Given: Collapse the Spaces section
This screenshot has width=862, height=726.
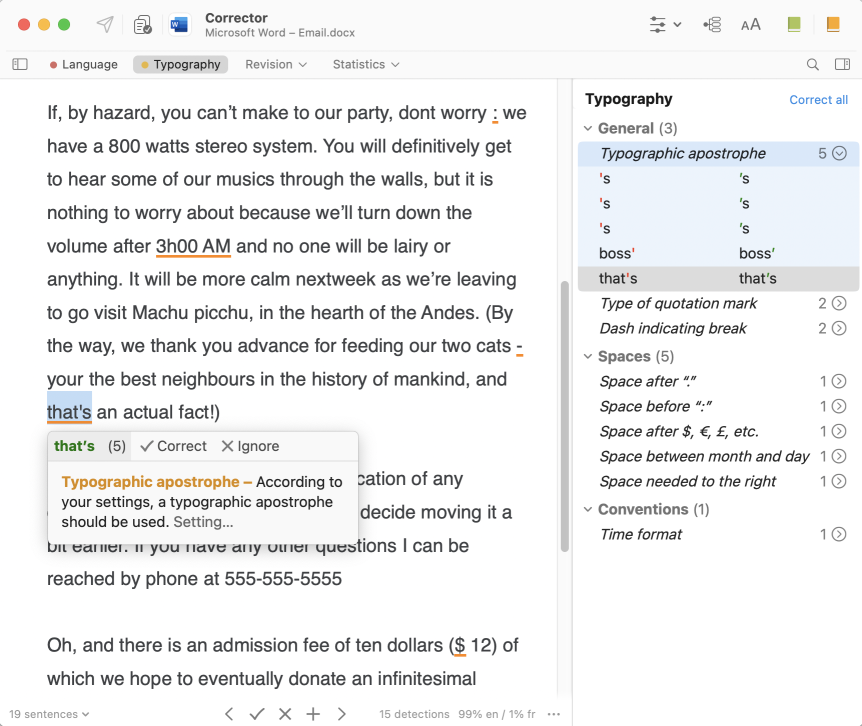Looking at the screenshot, I should tap(588, 357).
